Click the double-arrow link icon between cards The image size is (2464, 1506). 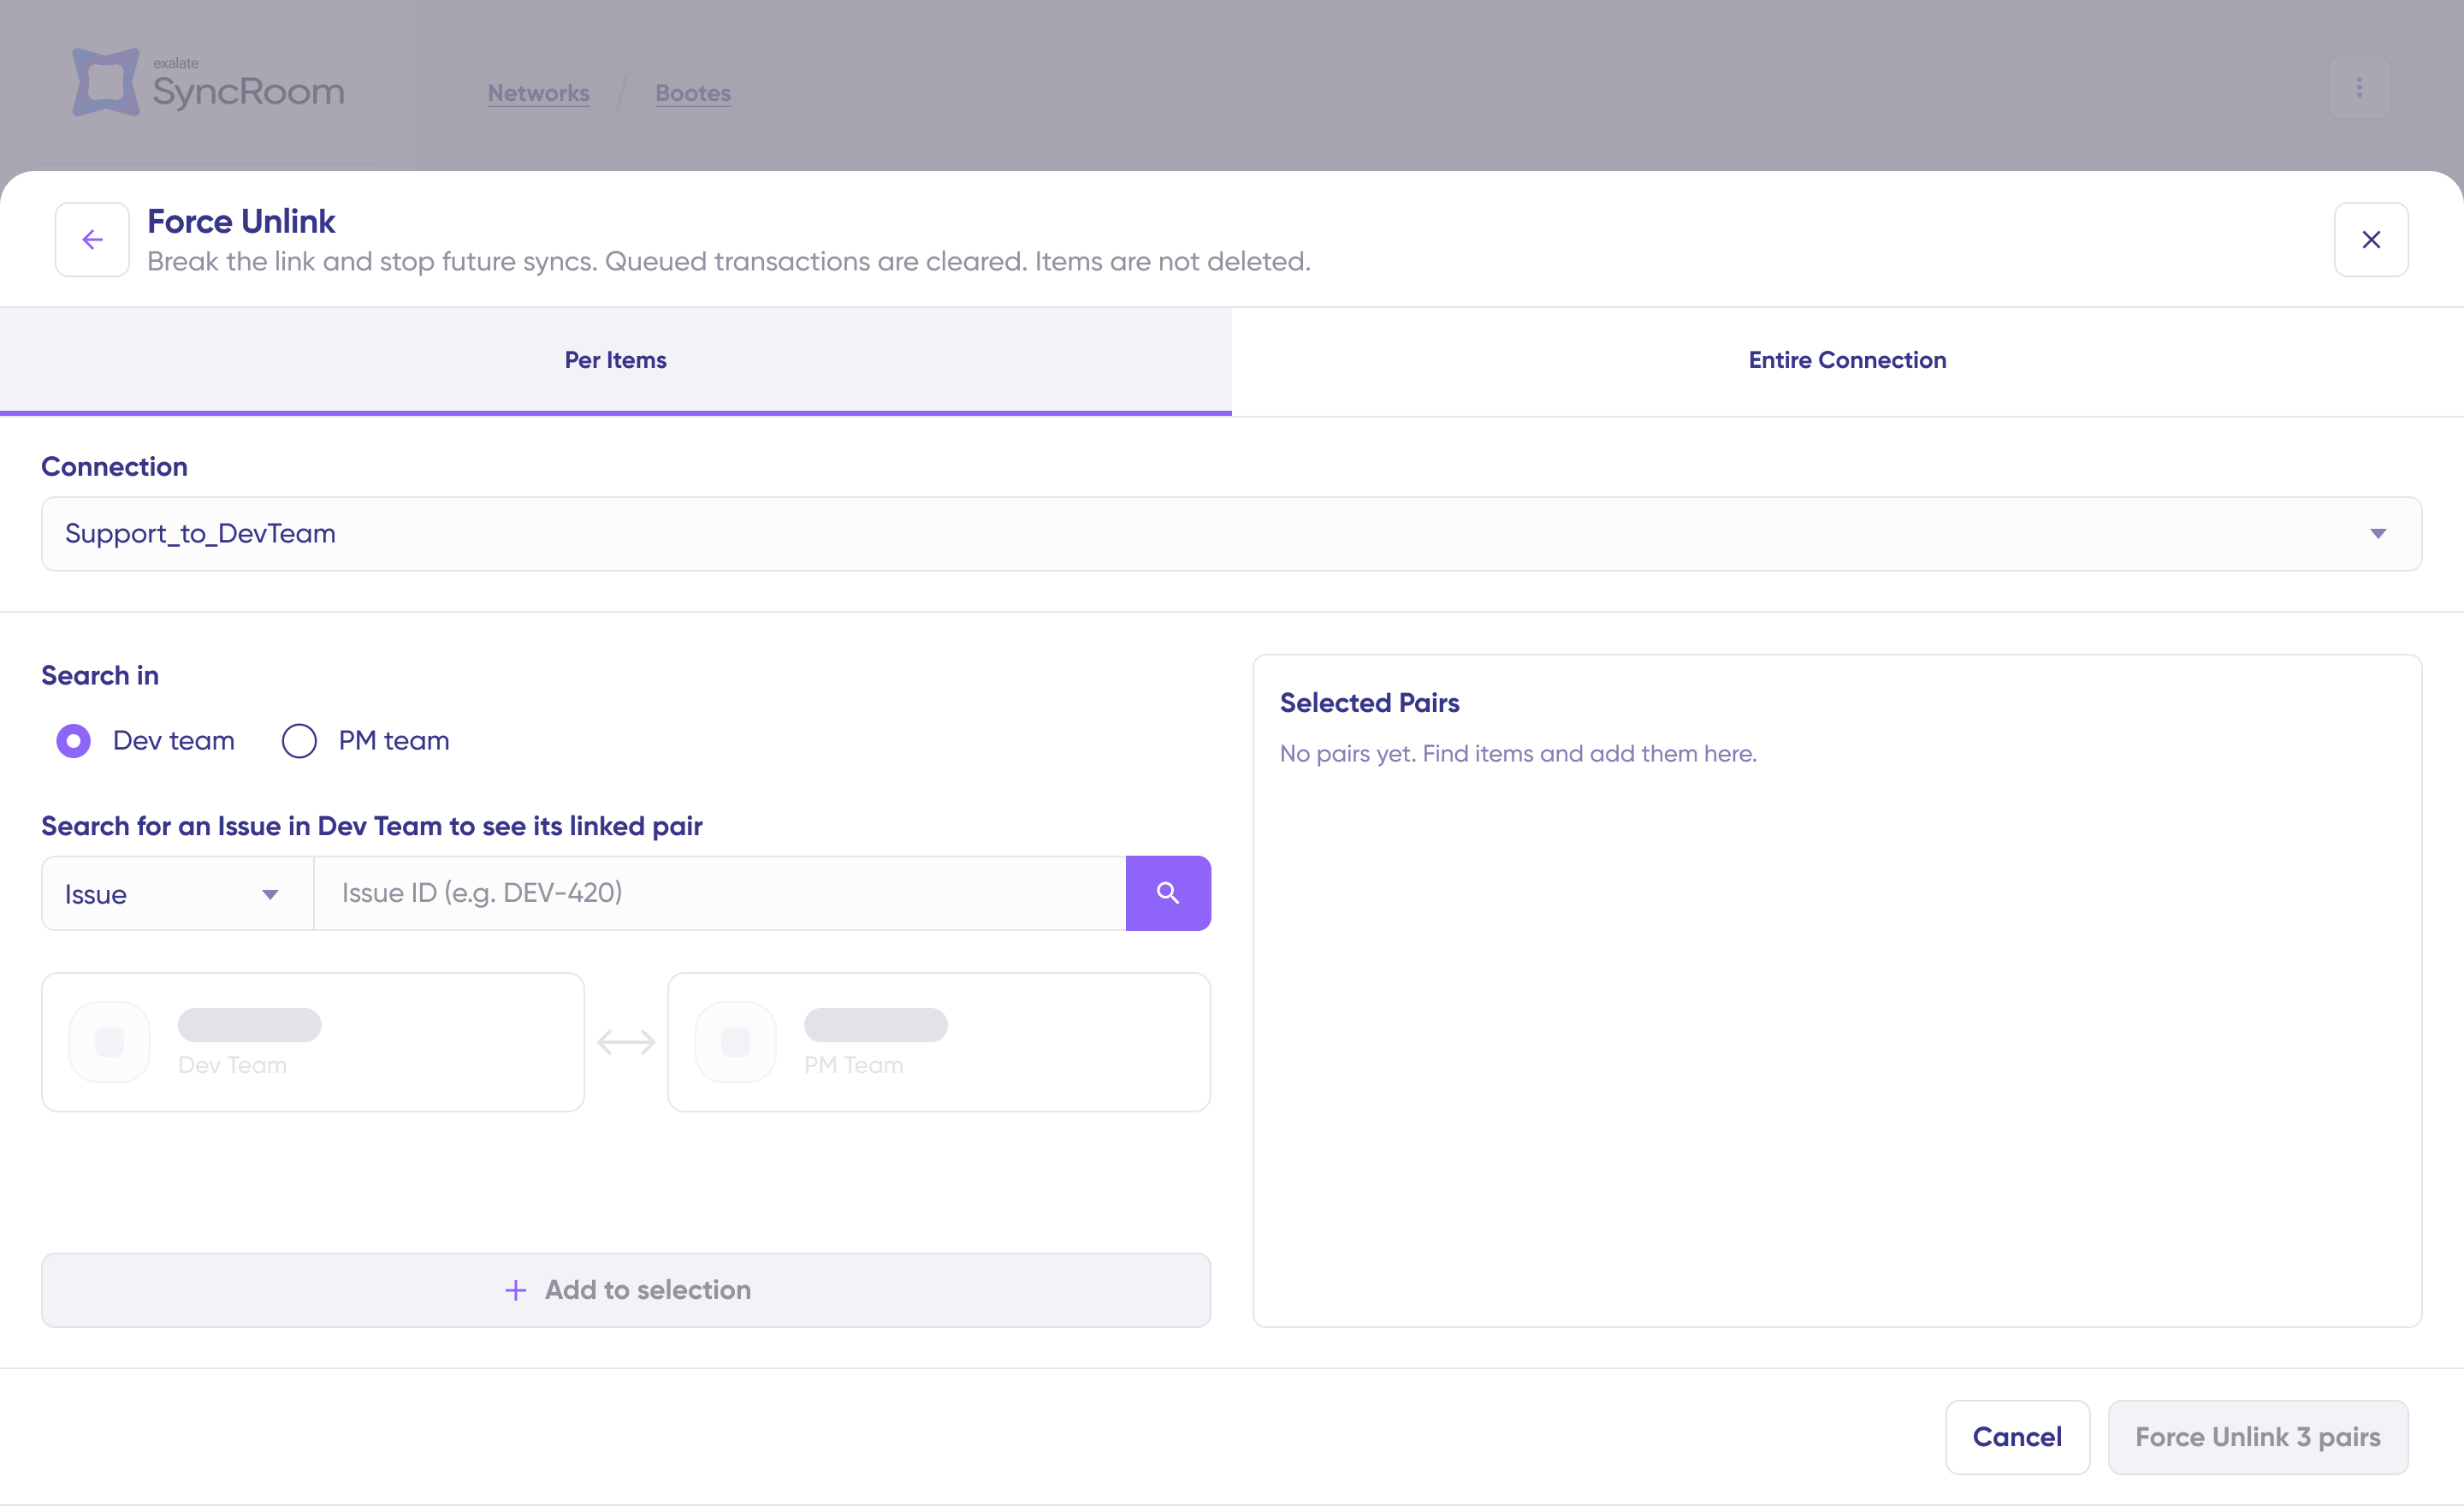click(x=626, y=1042)
